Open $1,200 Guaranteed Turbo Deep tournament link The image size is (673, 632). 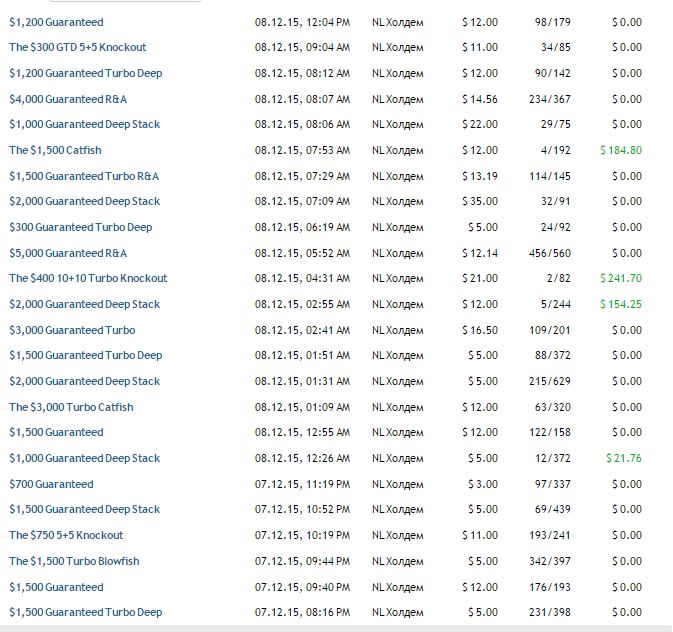(86, 73)
